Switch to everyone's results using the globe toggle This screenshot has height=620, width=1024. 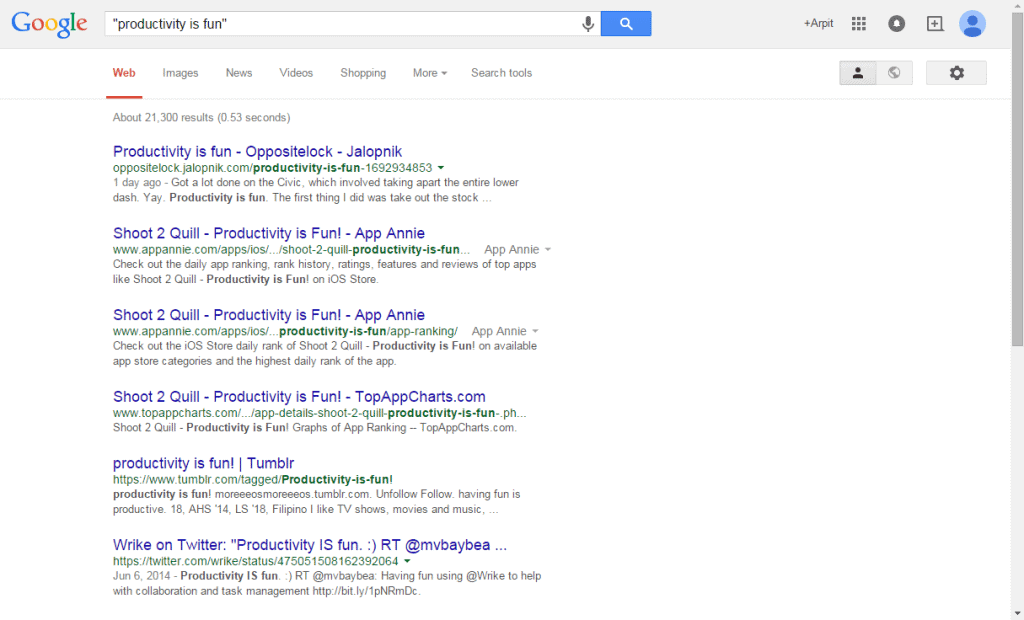pos(895,72)
